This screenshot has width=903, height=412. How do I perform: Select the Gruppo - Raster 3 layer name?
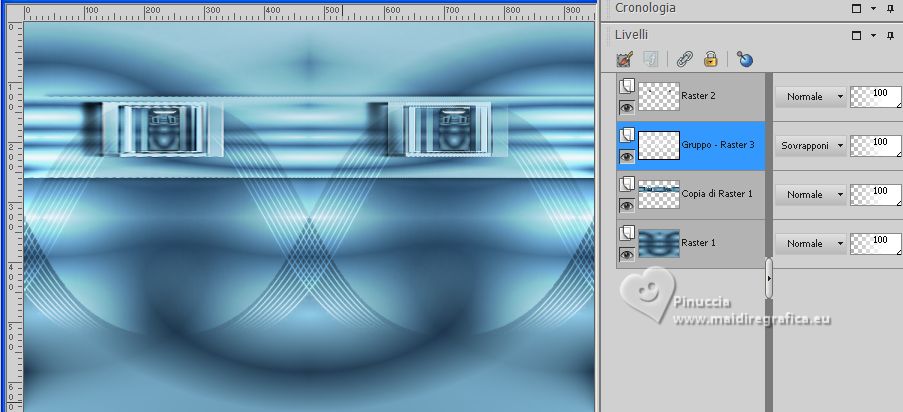[718, 145]
